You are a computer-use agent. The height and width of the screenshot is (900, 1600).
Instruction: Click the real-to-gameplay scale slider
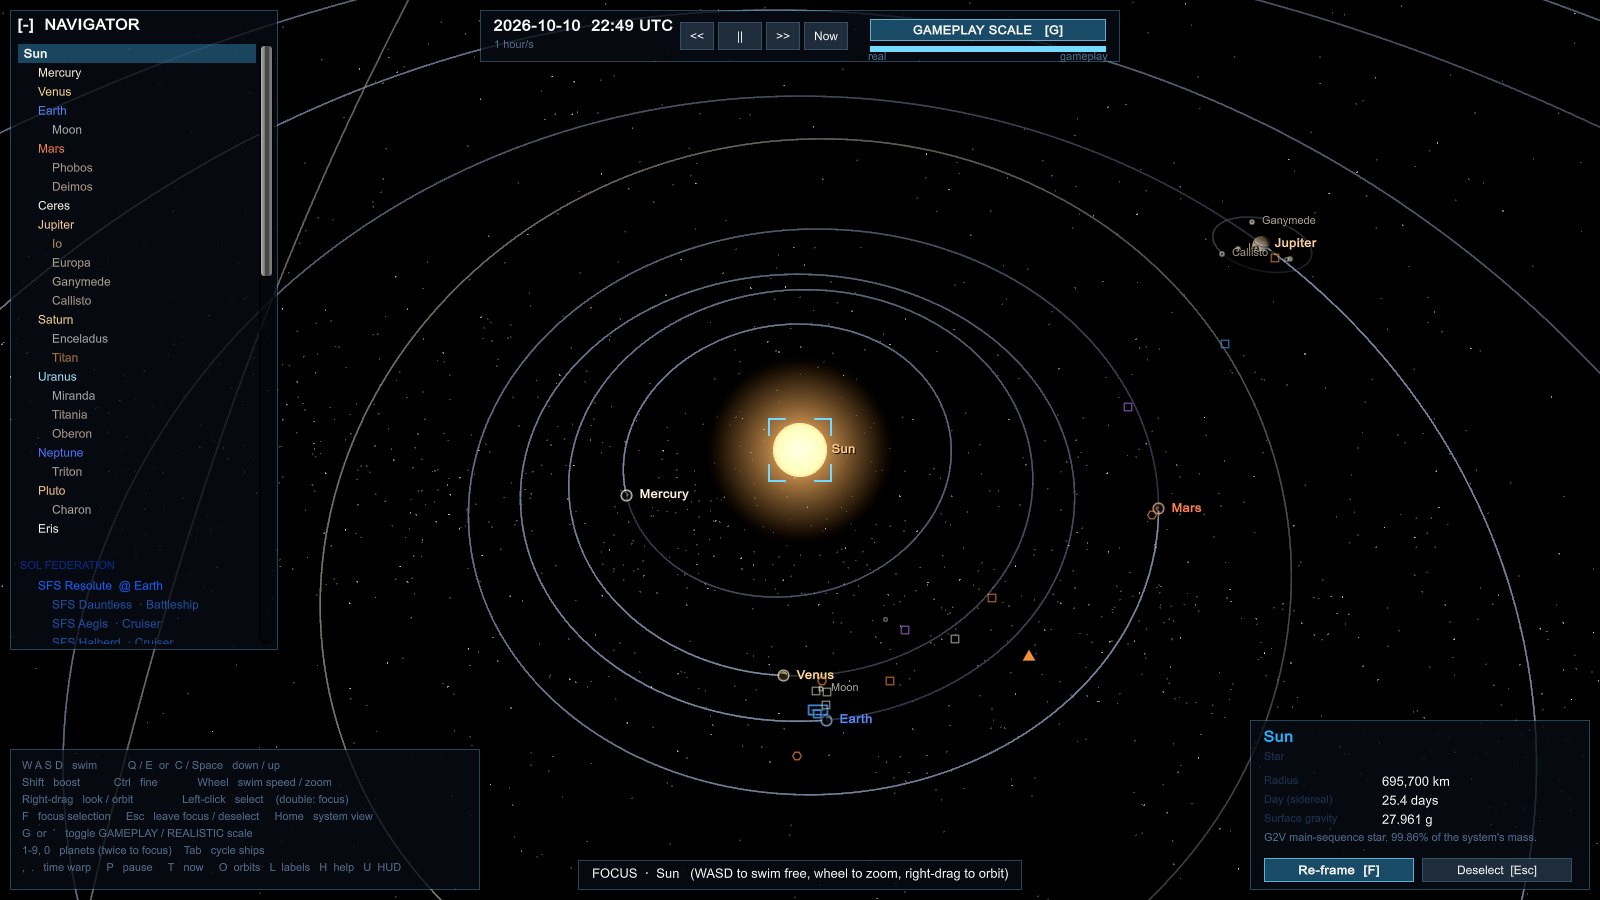point(988,48)
